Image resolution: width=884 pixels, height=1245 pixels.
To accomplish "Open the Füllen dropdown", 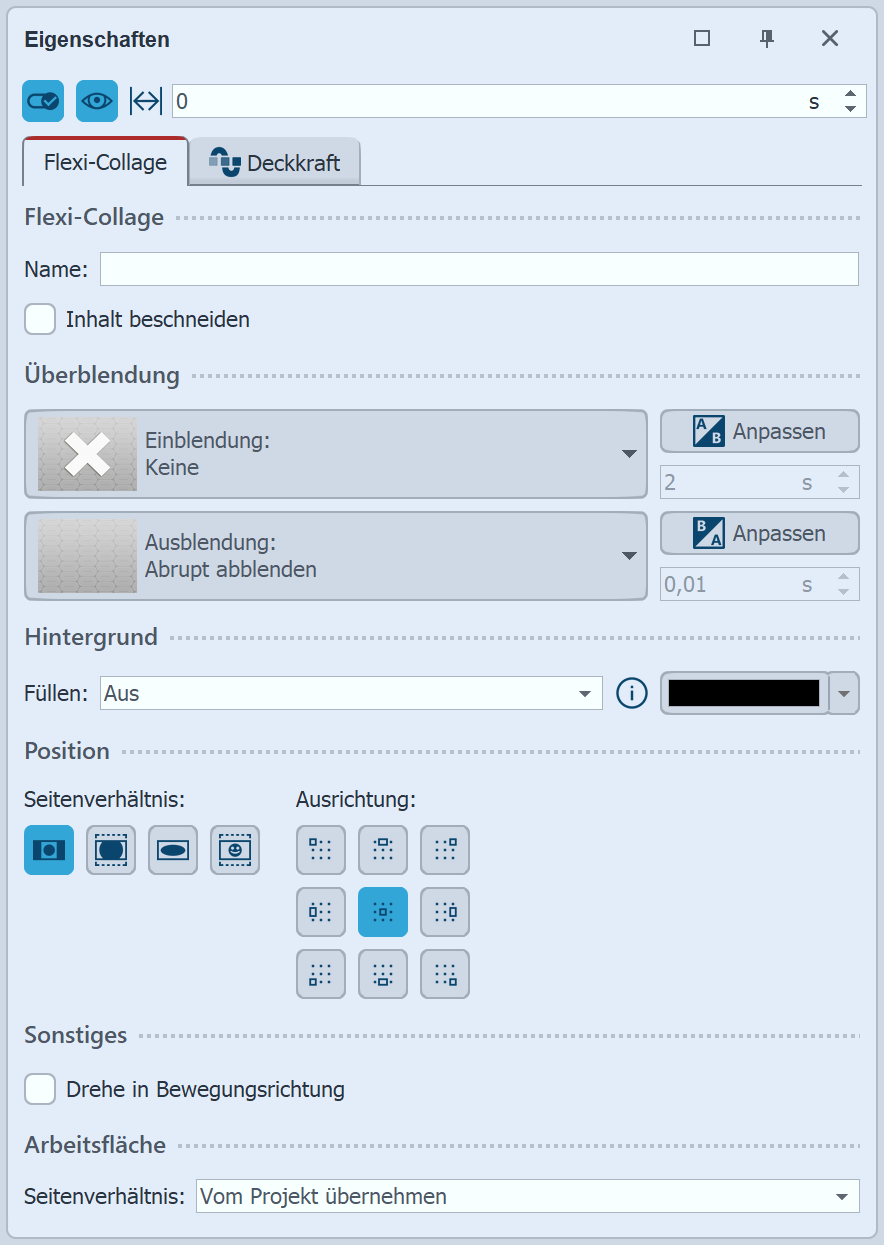I will pos(350,692).
